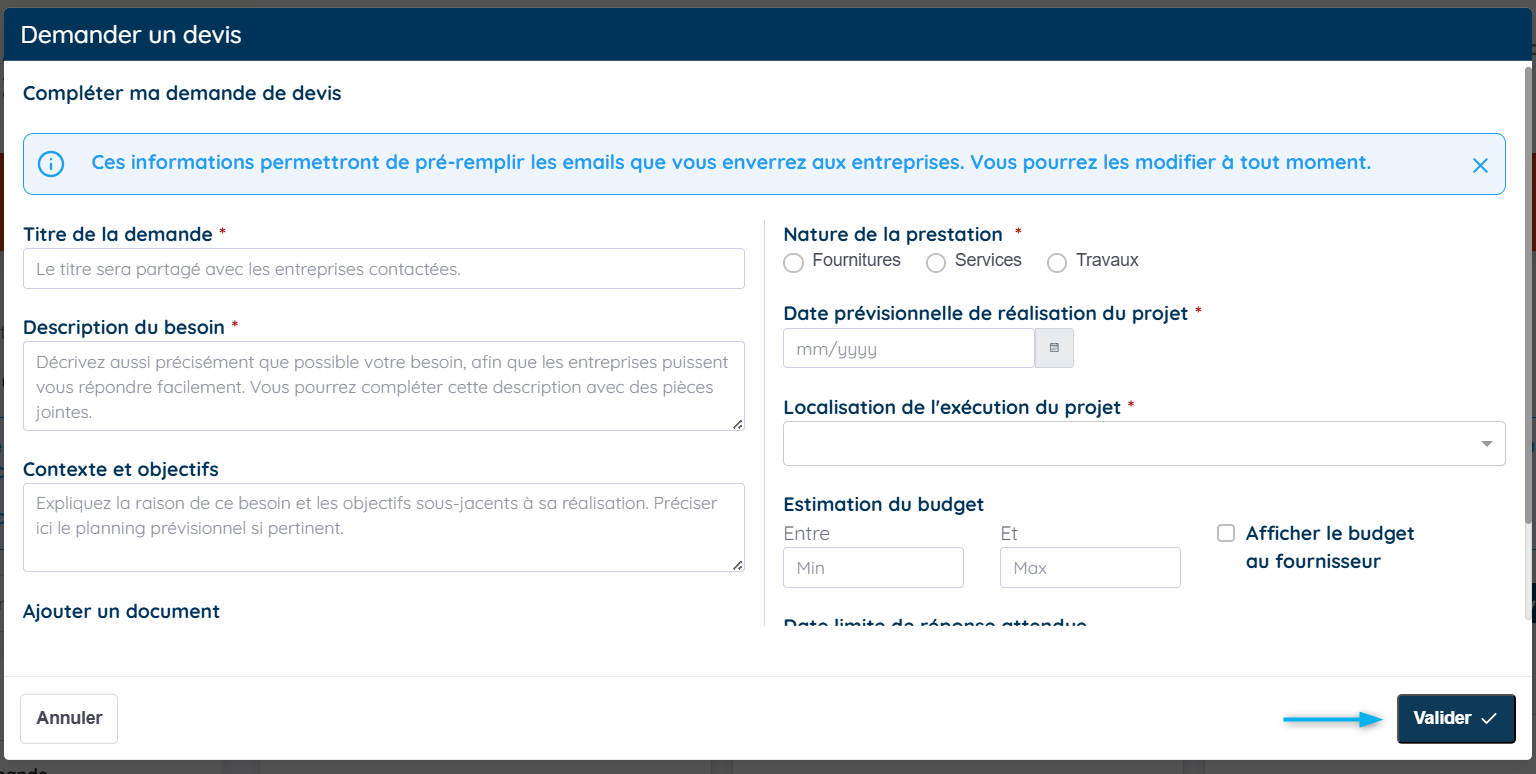The image size is (1536, 774).
Task: Click into the Contexte et objectifs textarea
Action: point(383,527)
